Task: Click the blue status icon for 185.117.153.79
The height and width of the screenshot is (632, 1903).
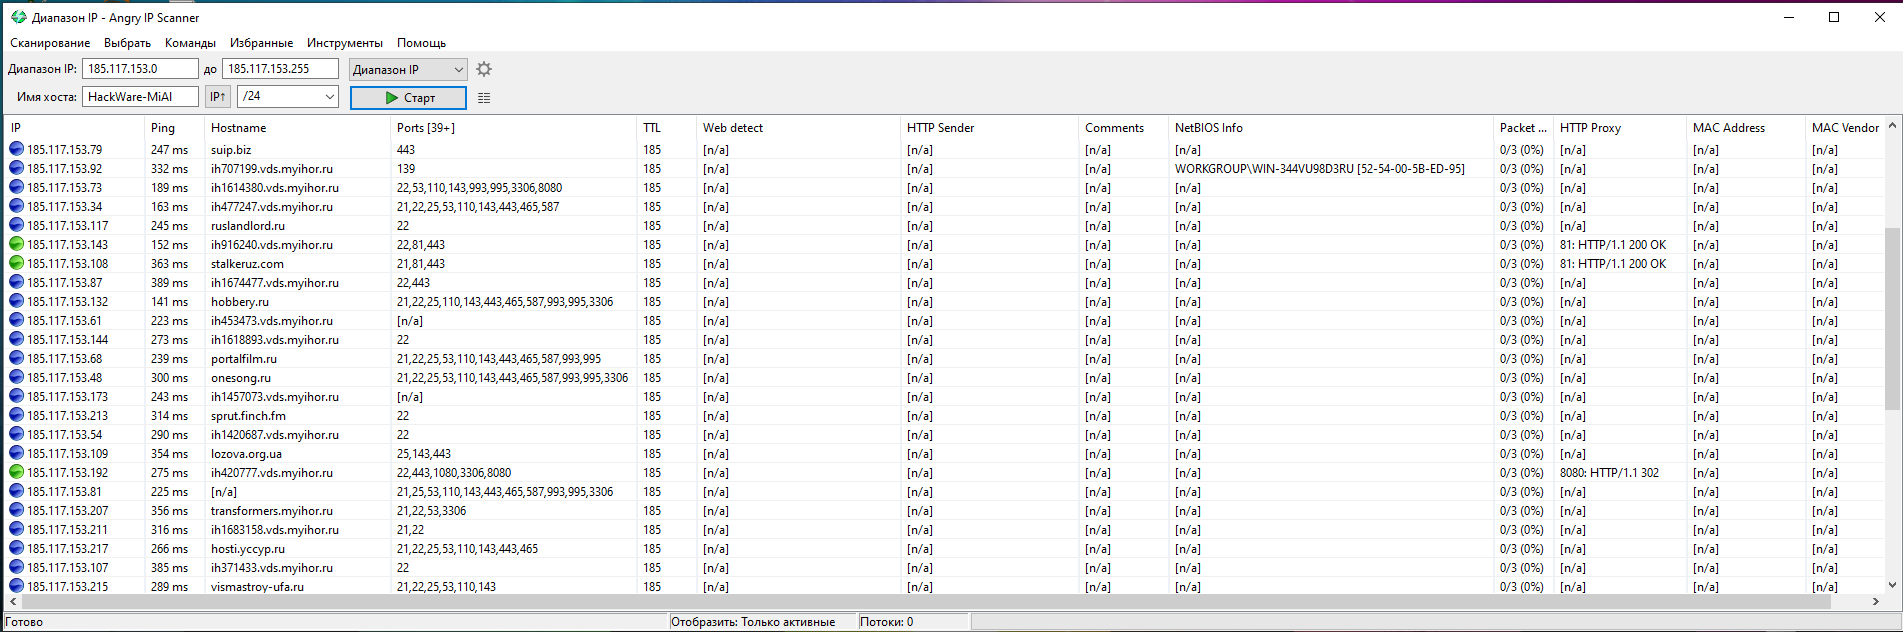Action: coord(16,150)
